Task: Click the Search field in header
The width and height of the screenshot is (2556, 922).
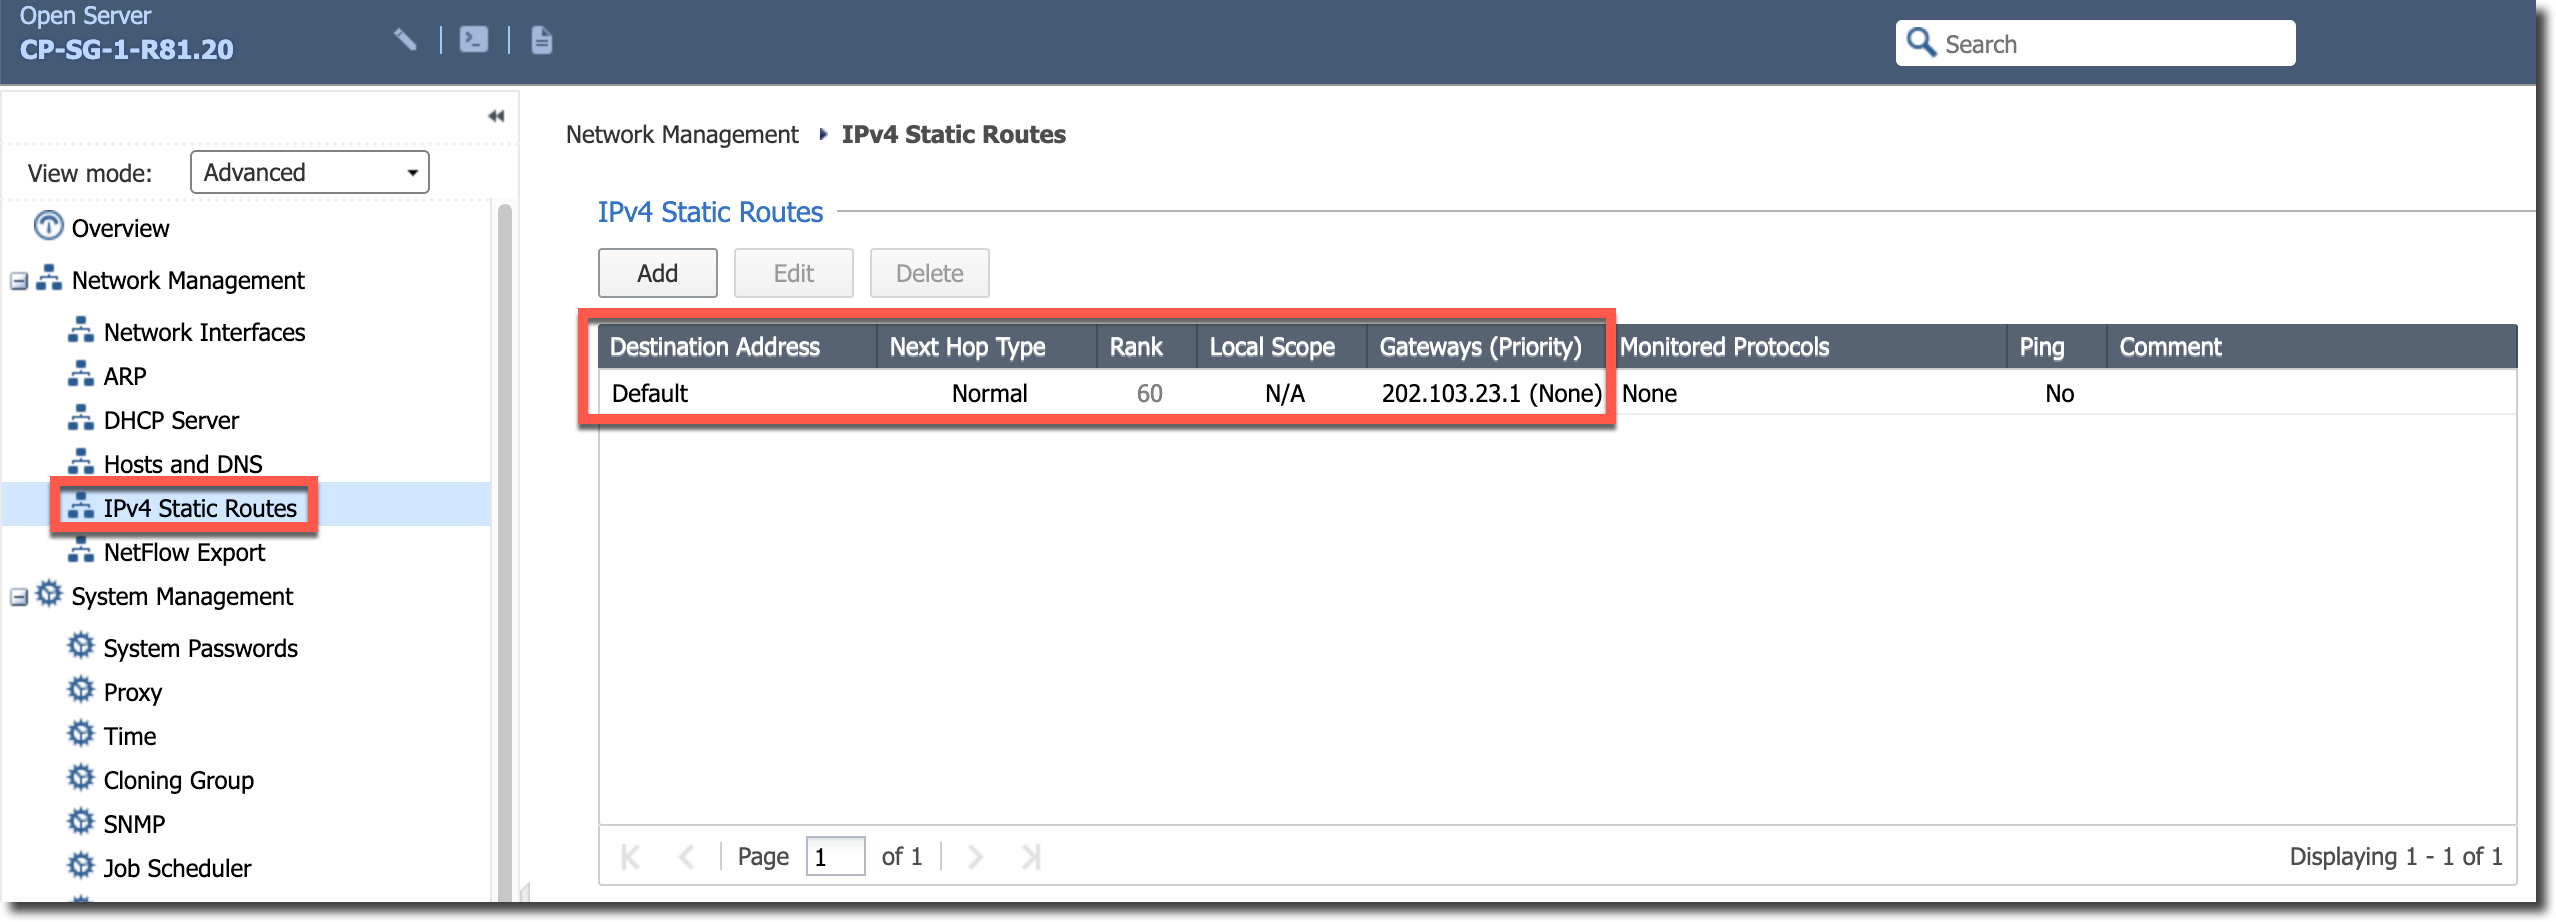Action: 2110,44
